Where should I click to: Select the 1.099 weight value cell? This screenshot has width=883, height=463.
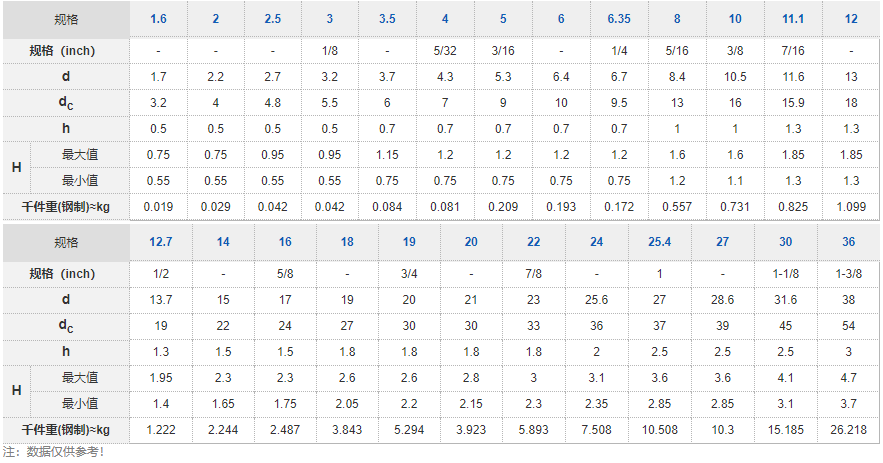pyautogui.click(x=851, y=206)
